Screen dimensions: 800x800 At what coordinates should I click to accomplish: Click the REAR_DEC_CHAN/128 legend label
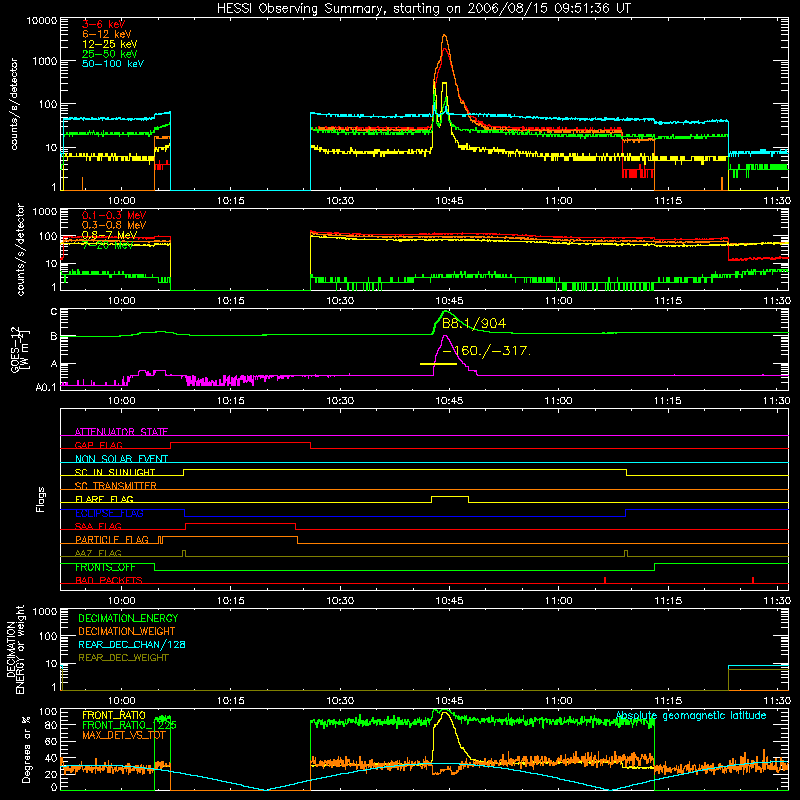(x=132, y=644)
